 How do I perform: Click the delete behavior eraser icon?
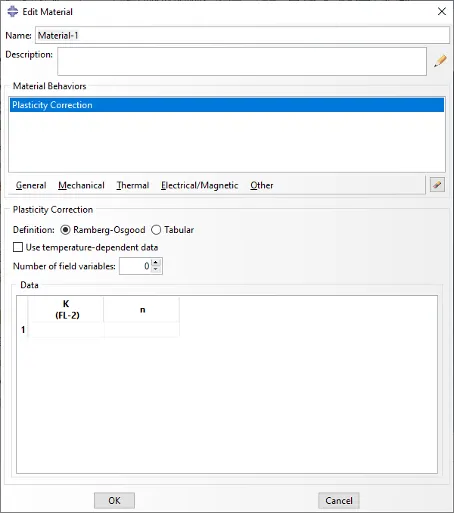coord(437,185)
